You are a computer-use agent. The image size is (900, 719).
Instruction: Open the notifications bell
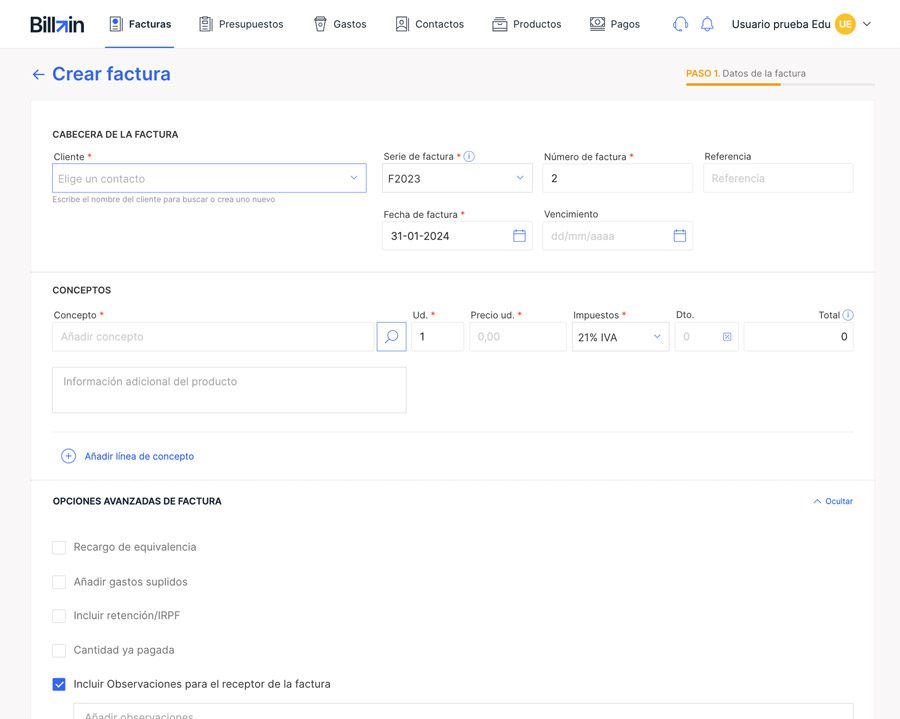[x=707, y=24]
